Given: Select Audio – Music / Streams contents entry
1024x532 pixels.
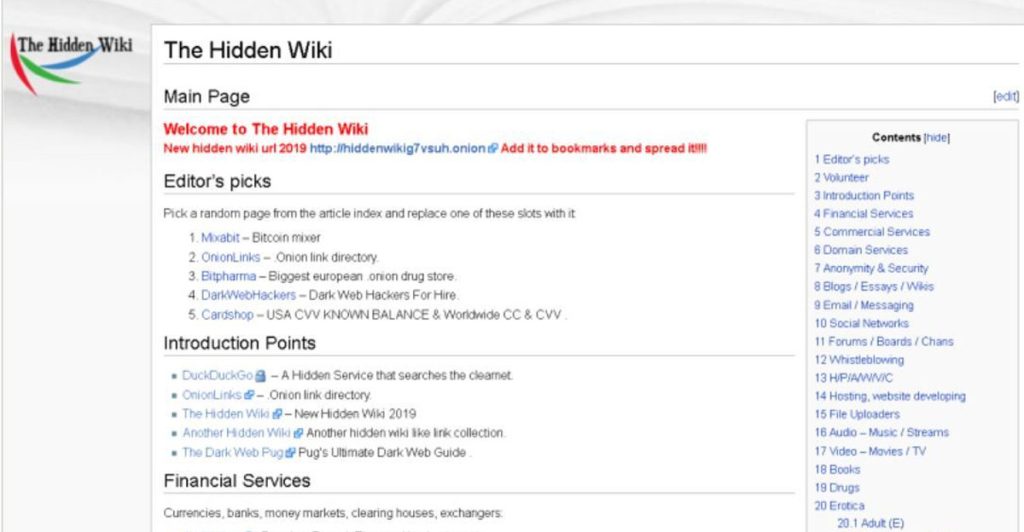Looking at the screenshot, I should pyautogui.click(x=882, y=433).
